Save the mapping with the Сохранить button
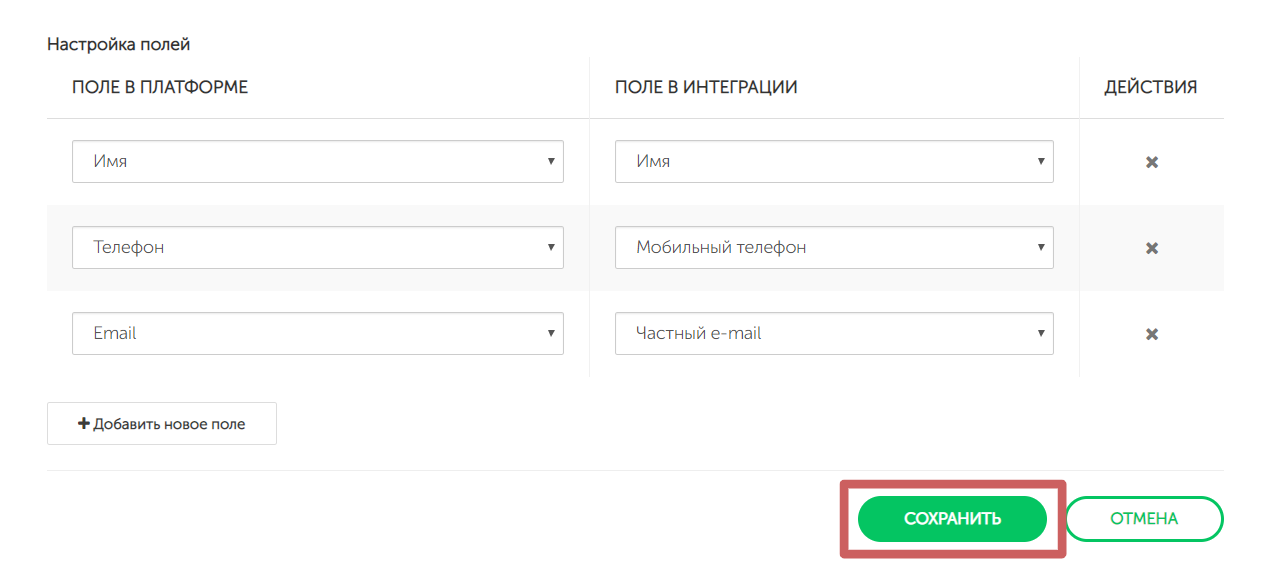This screenshot has height=587, width=1274. click(952, 519)
